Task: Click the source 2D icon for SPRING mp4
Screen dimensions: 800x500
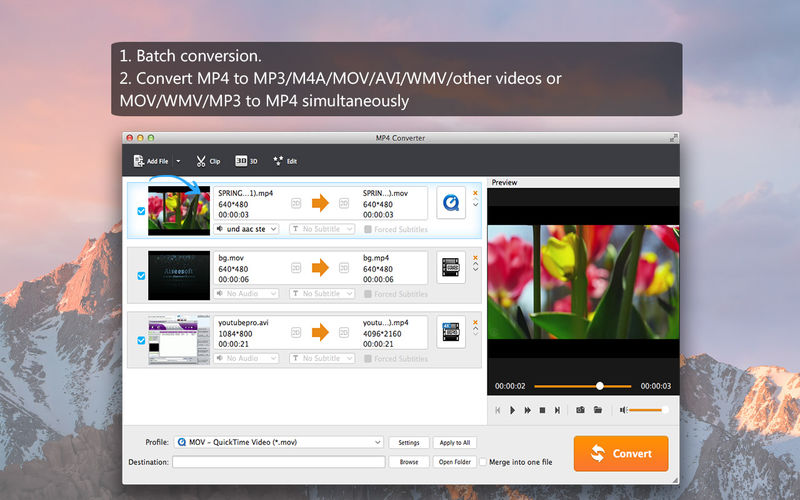Action: (x=296, y=204)
